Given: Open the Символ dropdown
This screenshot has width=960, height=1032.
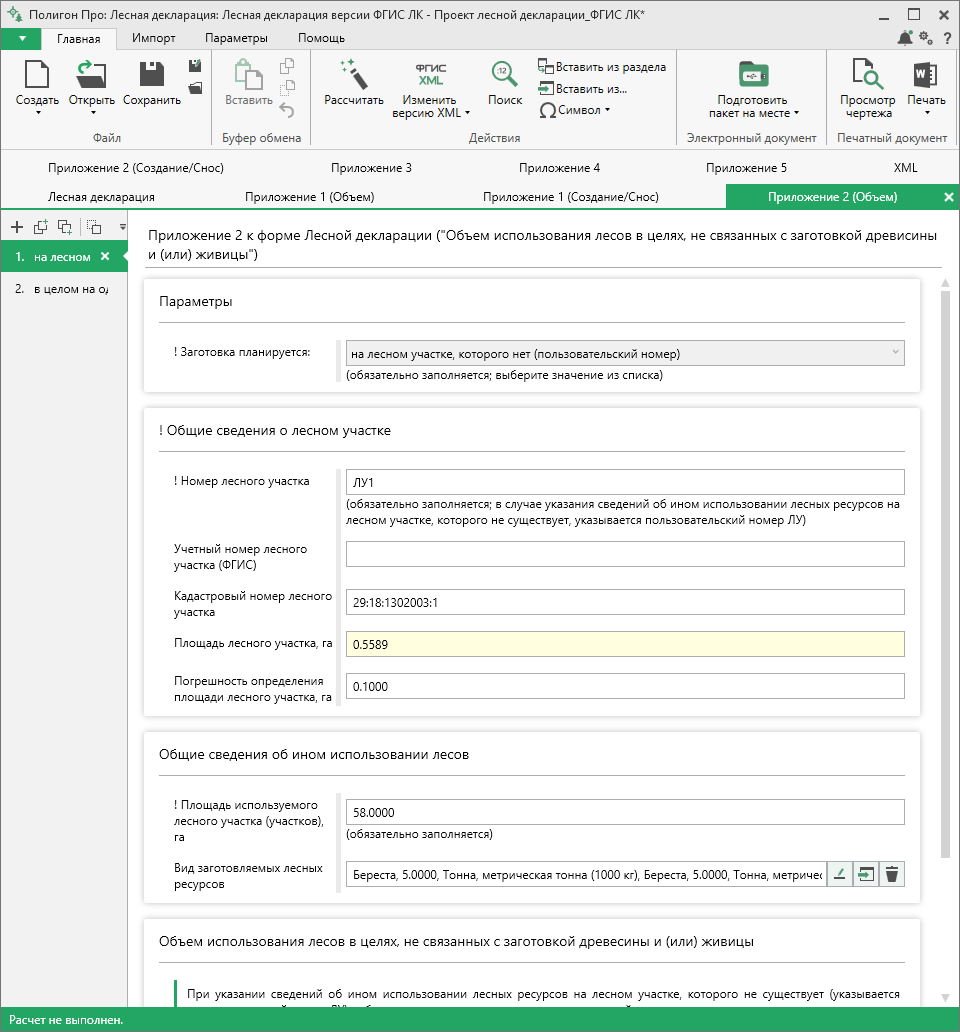Looking at the screenshot, I should coord(607,110).
